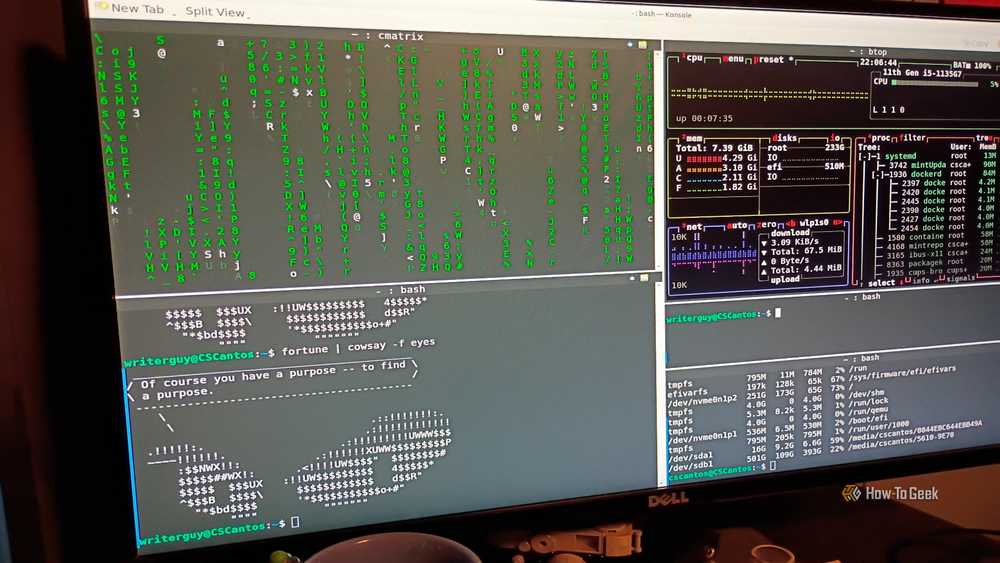
Task: Click the btop pane title header
Action: coord(869,52)
